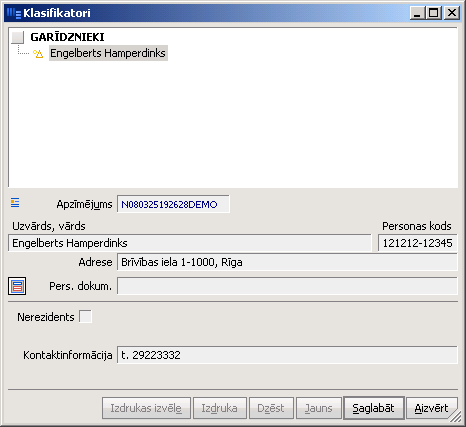
Task: Open the personal document form icon button
Action: (17, 286)
